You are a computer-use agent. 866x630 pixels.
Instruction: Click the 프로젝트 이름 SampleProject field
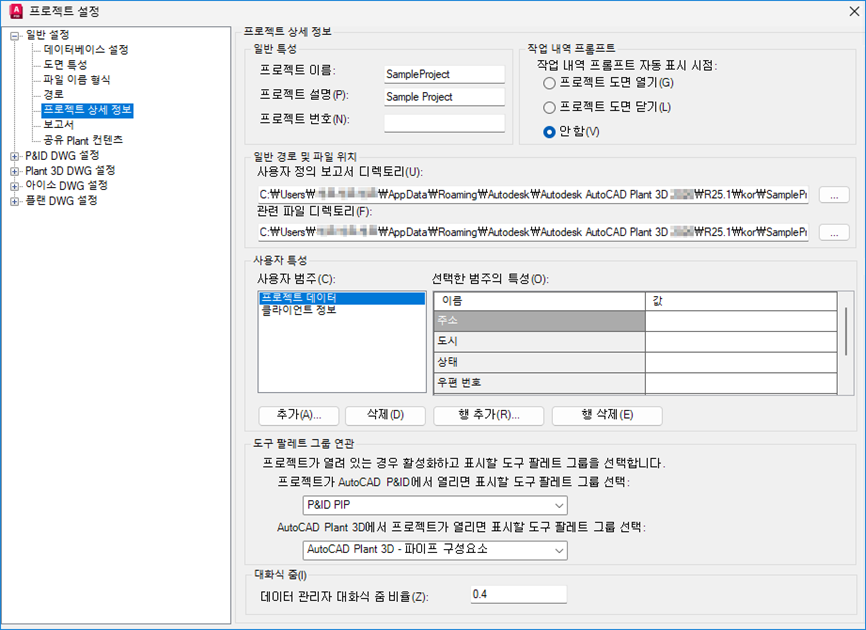pos(445,74)
